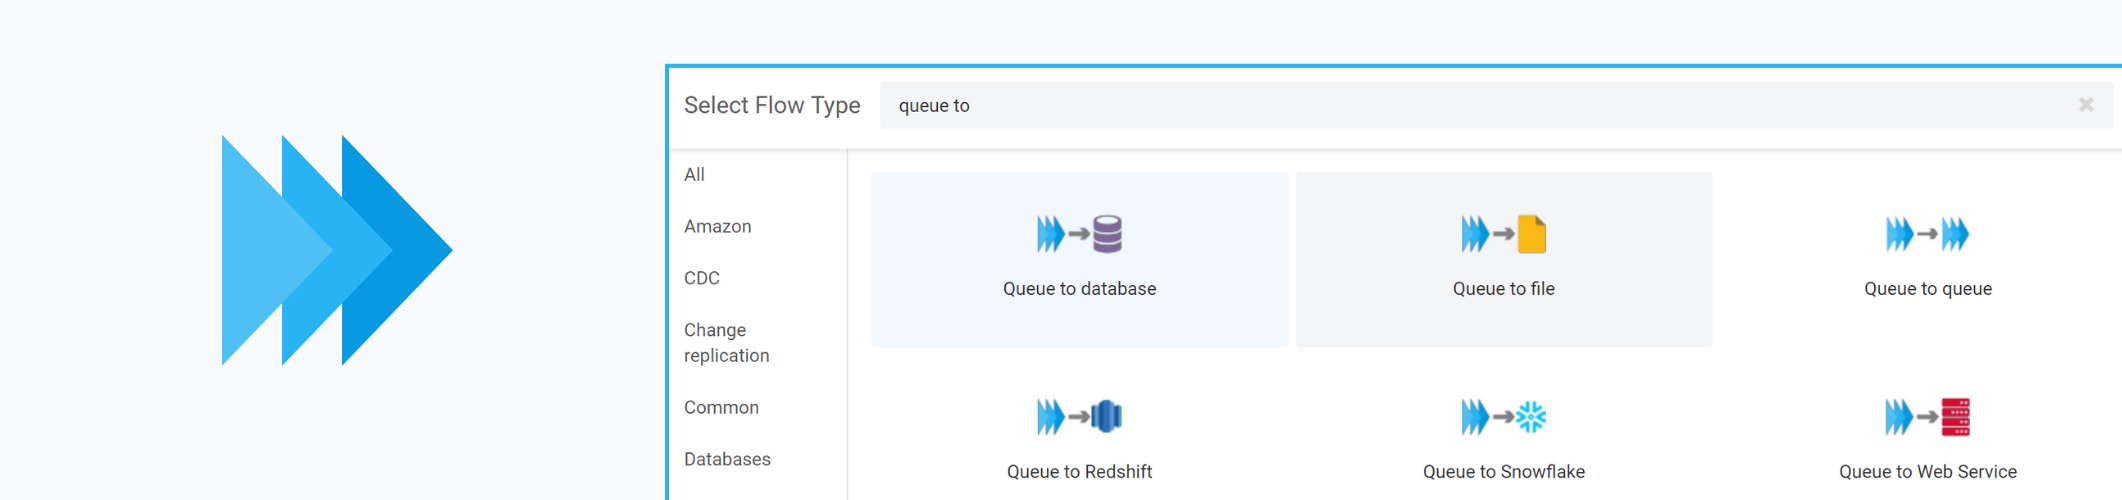The image size is (2122, 500).
Task: Click the 'Queue to Snowflake' label
Action: pyautogui.click(x=1503, y=472)
